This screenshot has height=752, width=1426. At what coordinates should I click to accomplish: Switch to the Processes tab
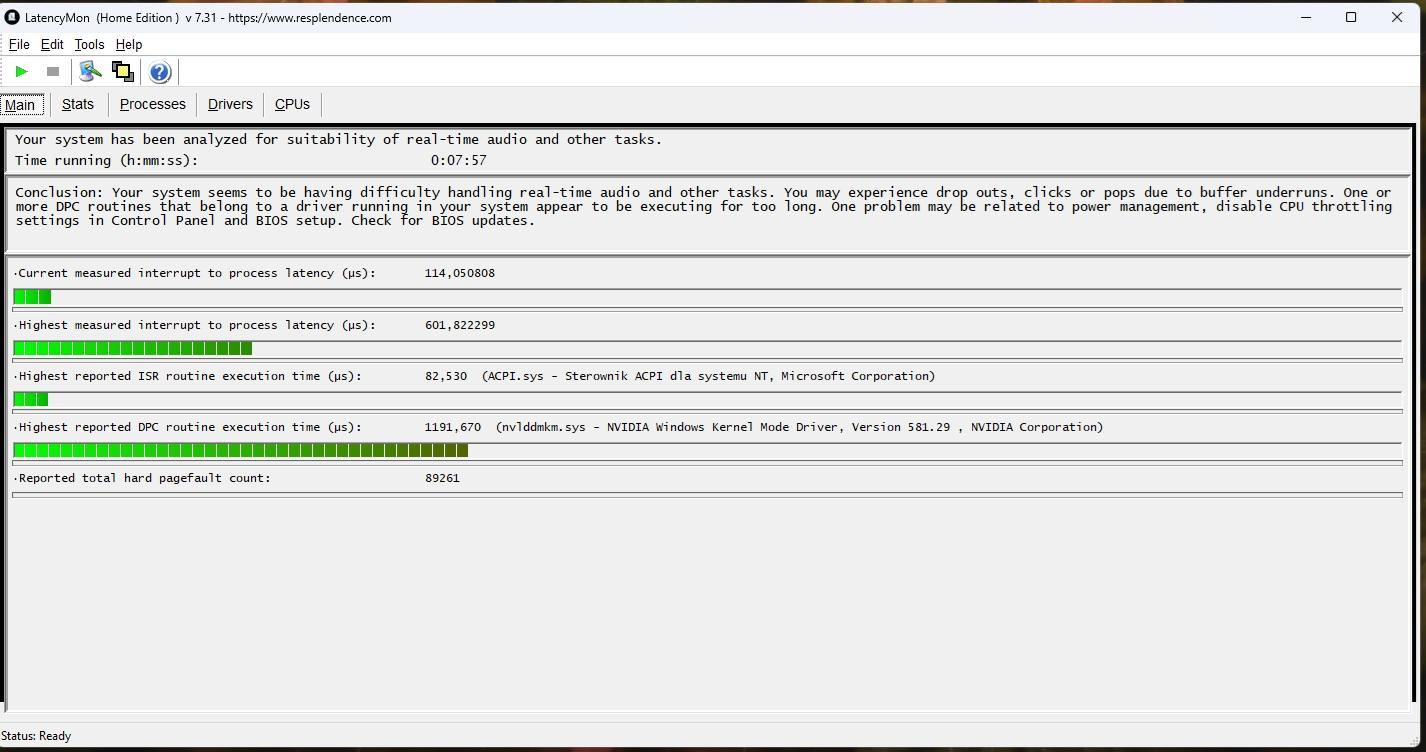(152, 104)
